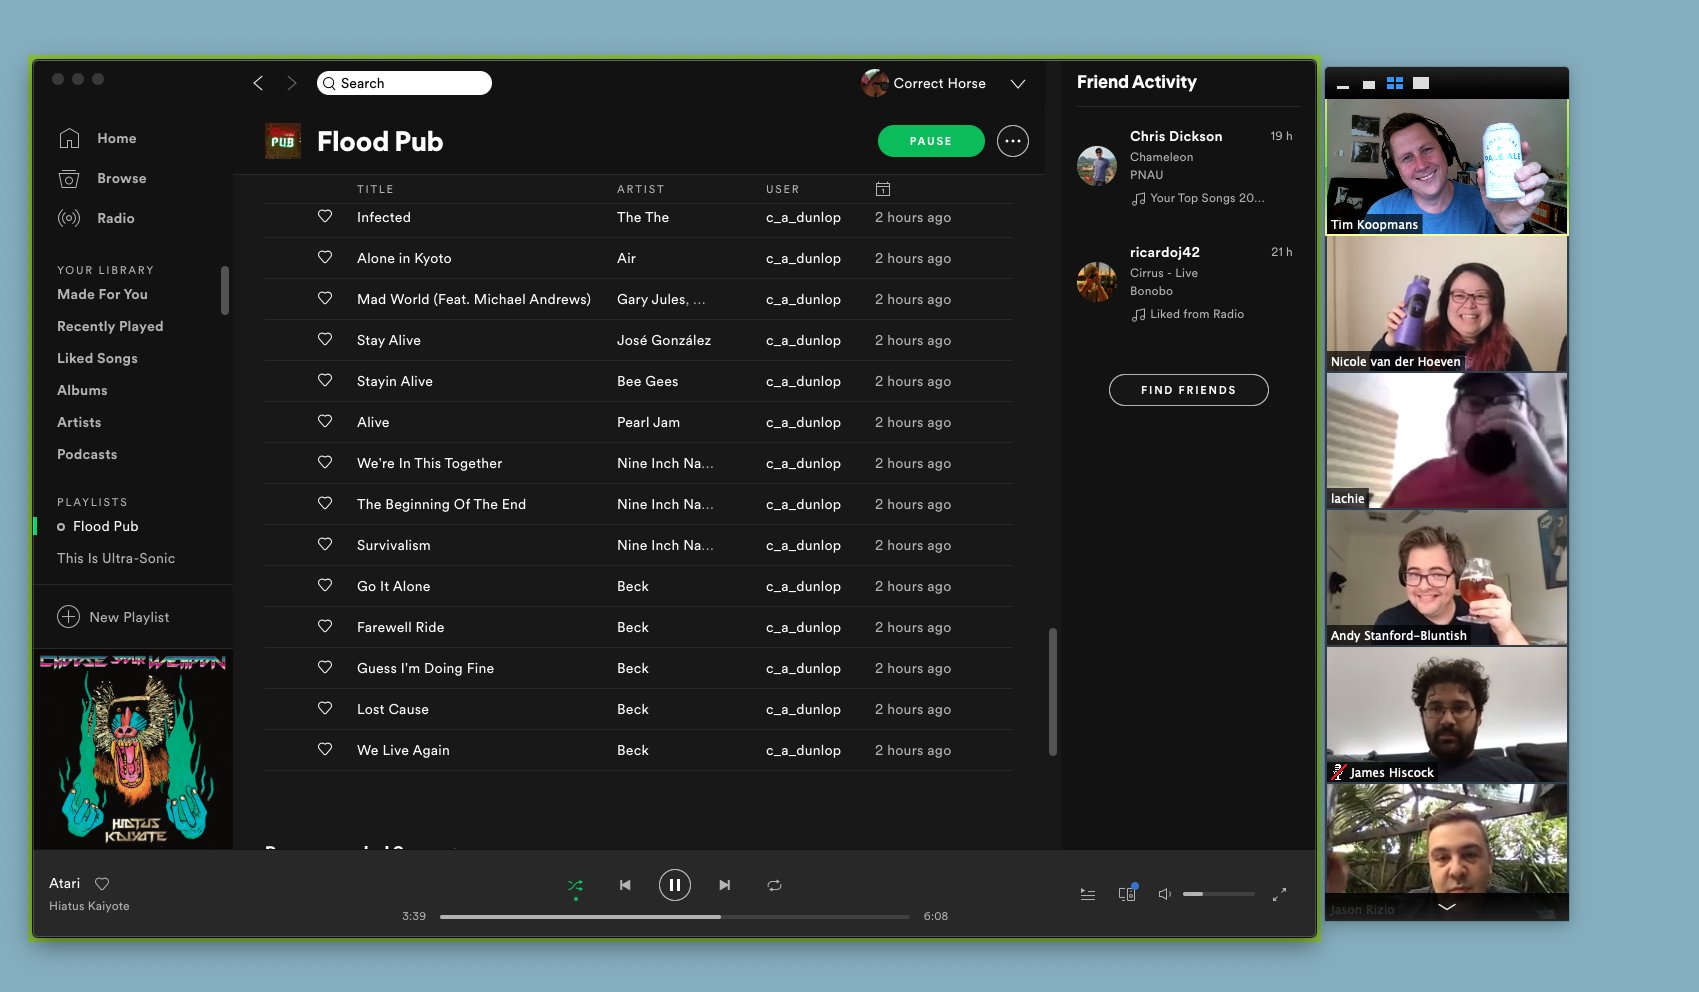Viewport: 1699px width, 992px height.
Task: Enter full screen mode
Action: (1279, 894)
